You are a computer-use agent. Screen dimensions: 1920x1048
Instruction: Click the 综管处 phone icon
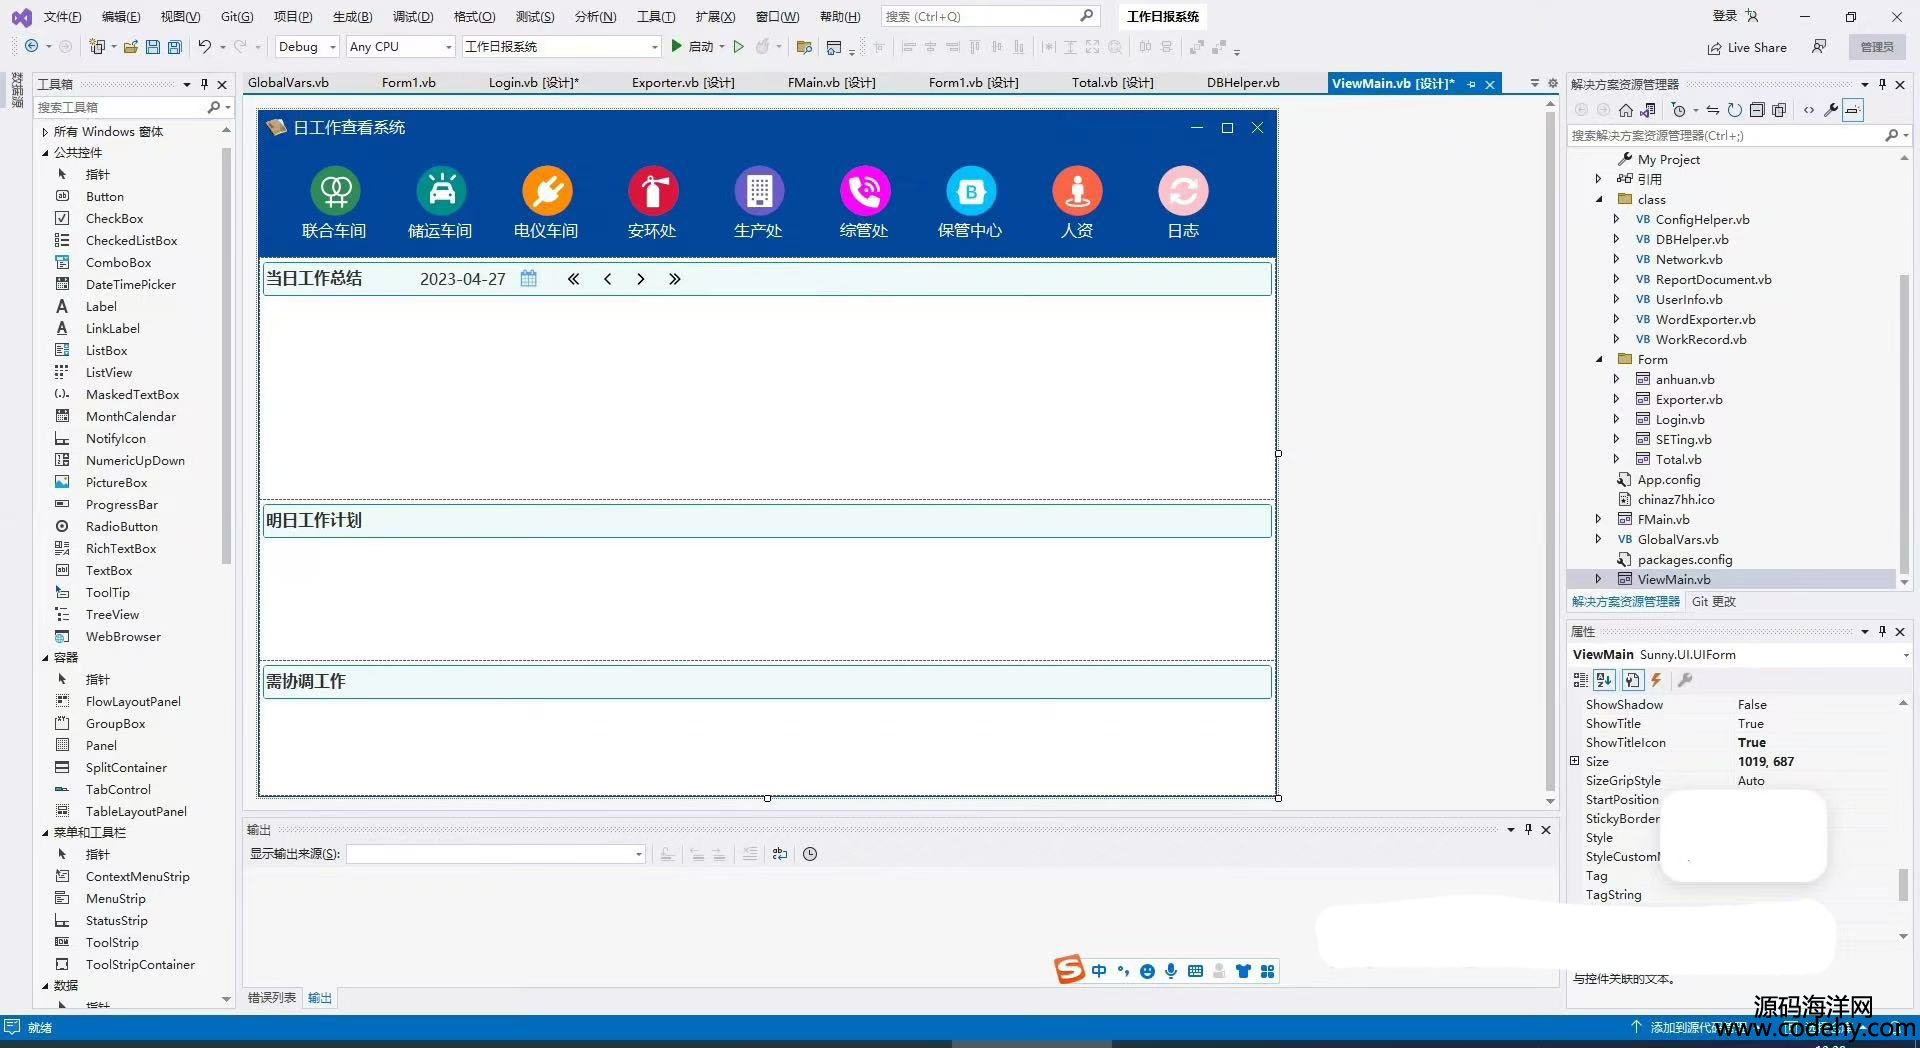[x=865, y=190]
